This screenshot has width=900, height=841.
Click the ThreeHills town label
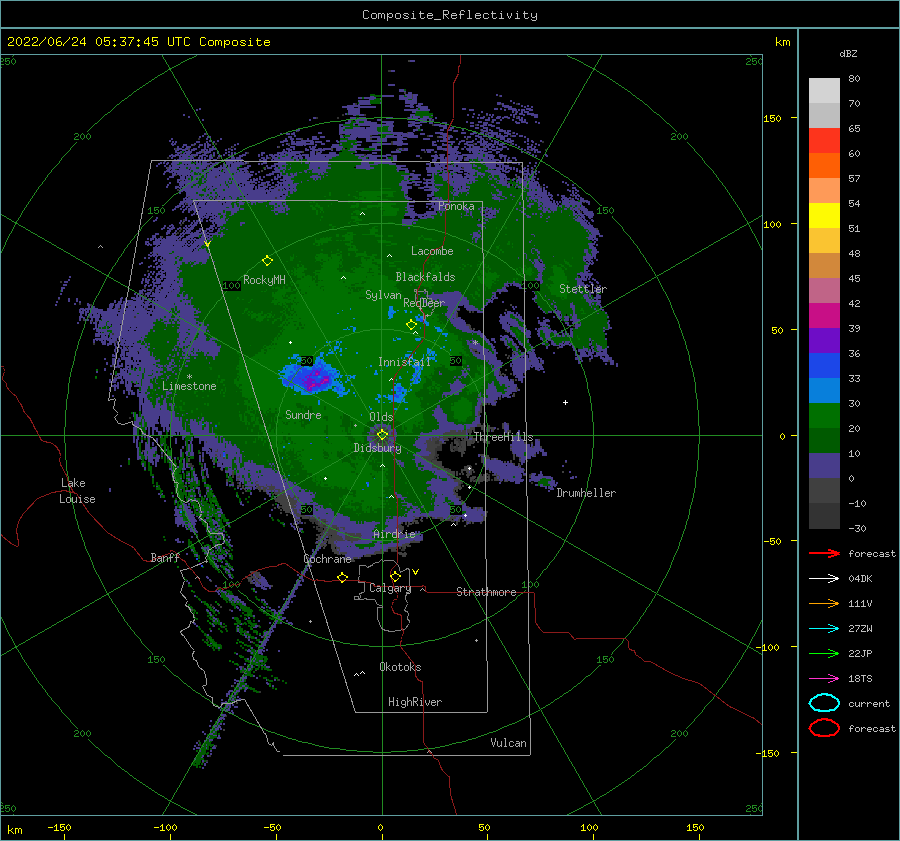tap(503, 437)
